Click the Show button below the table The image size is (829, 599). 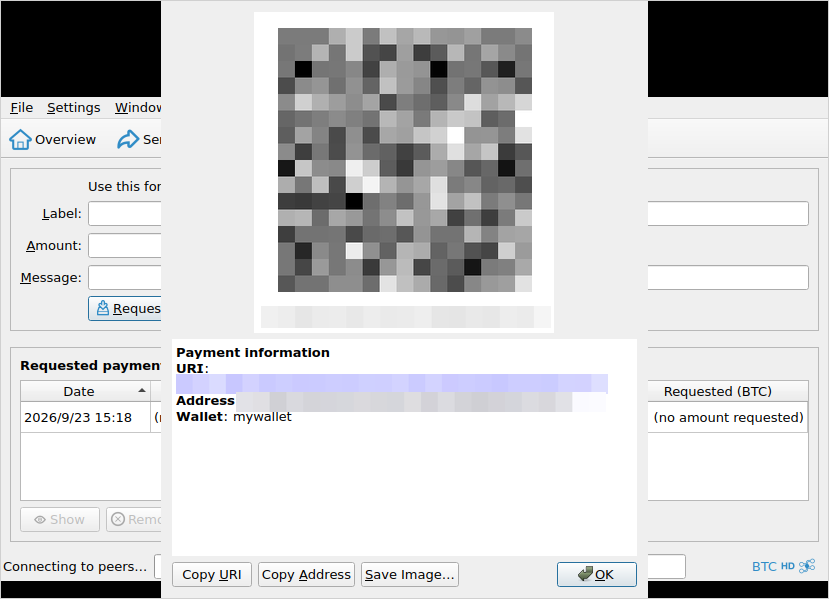[x=60, y=520]
